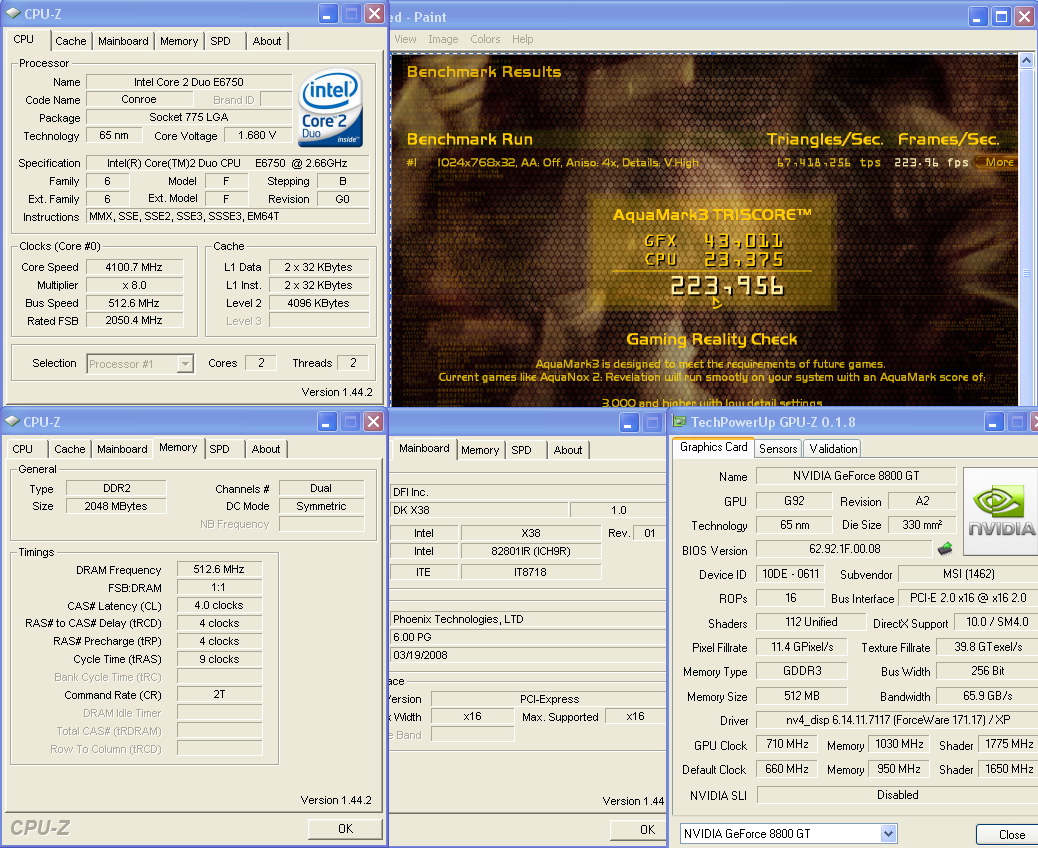
Task: Click the Paint scrollbar up arrow
Action: pyautogui.click(x=1026, y=60)
